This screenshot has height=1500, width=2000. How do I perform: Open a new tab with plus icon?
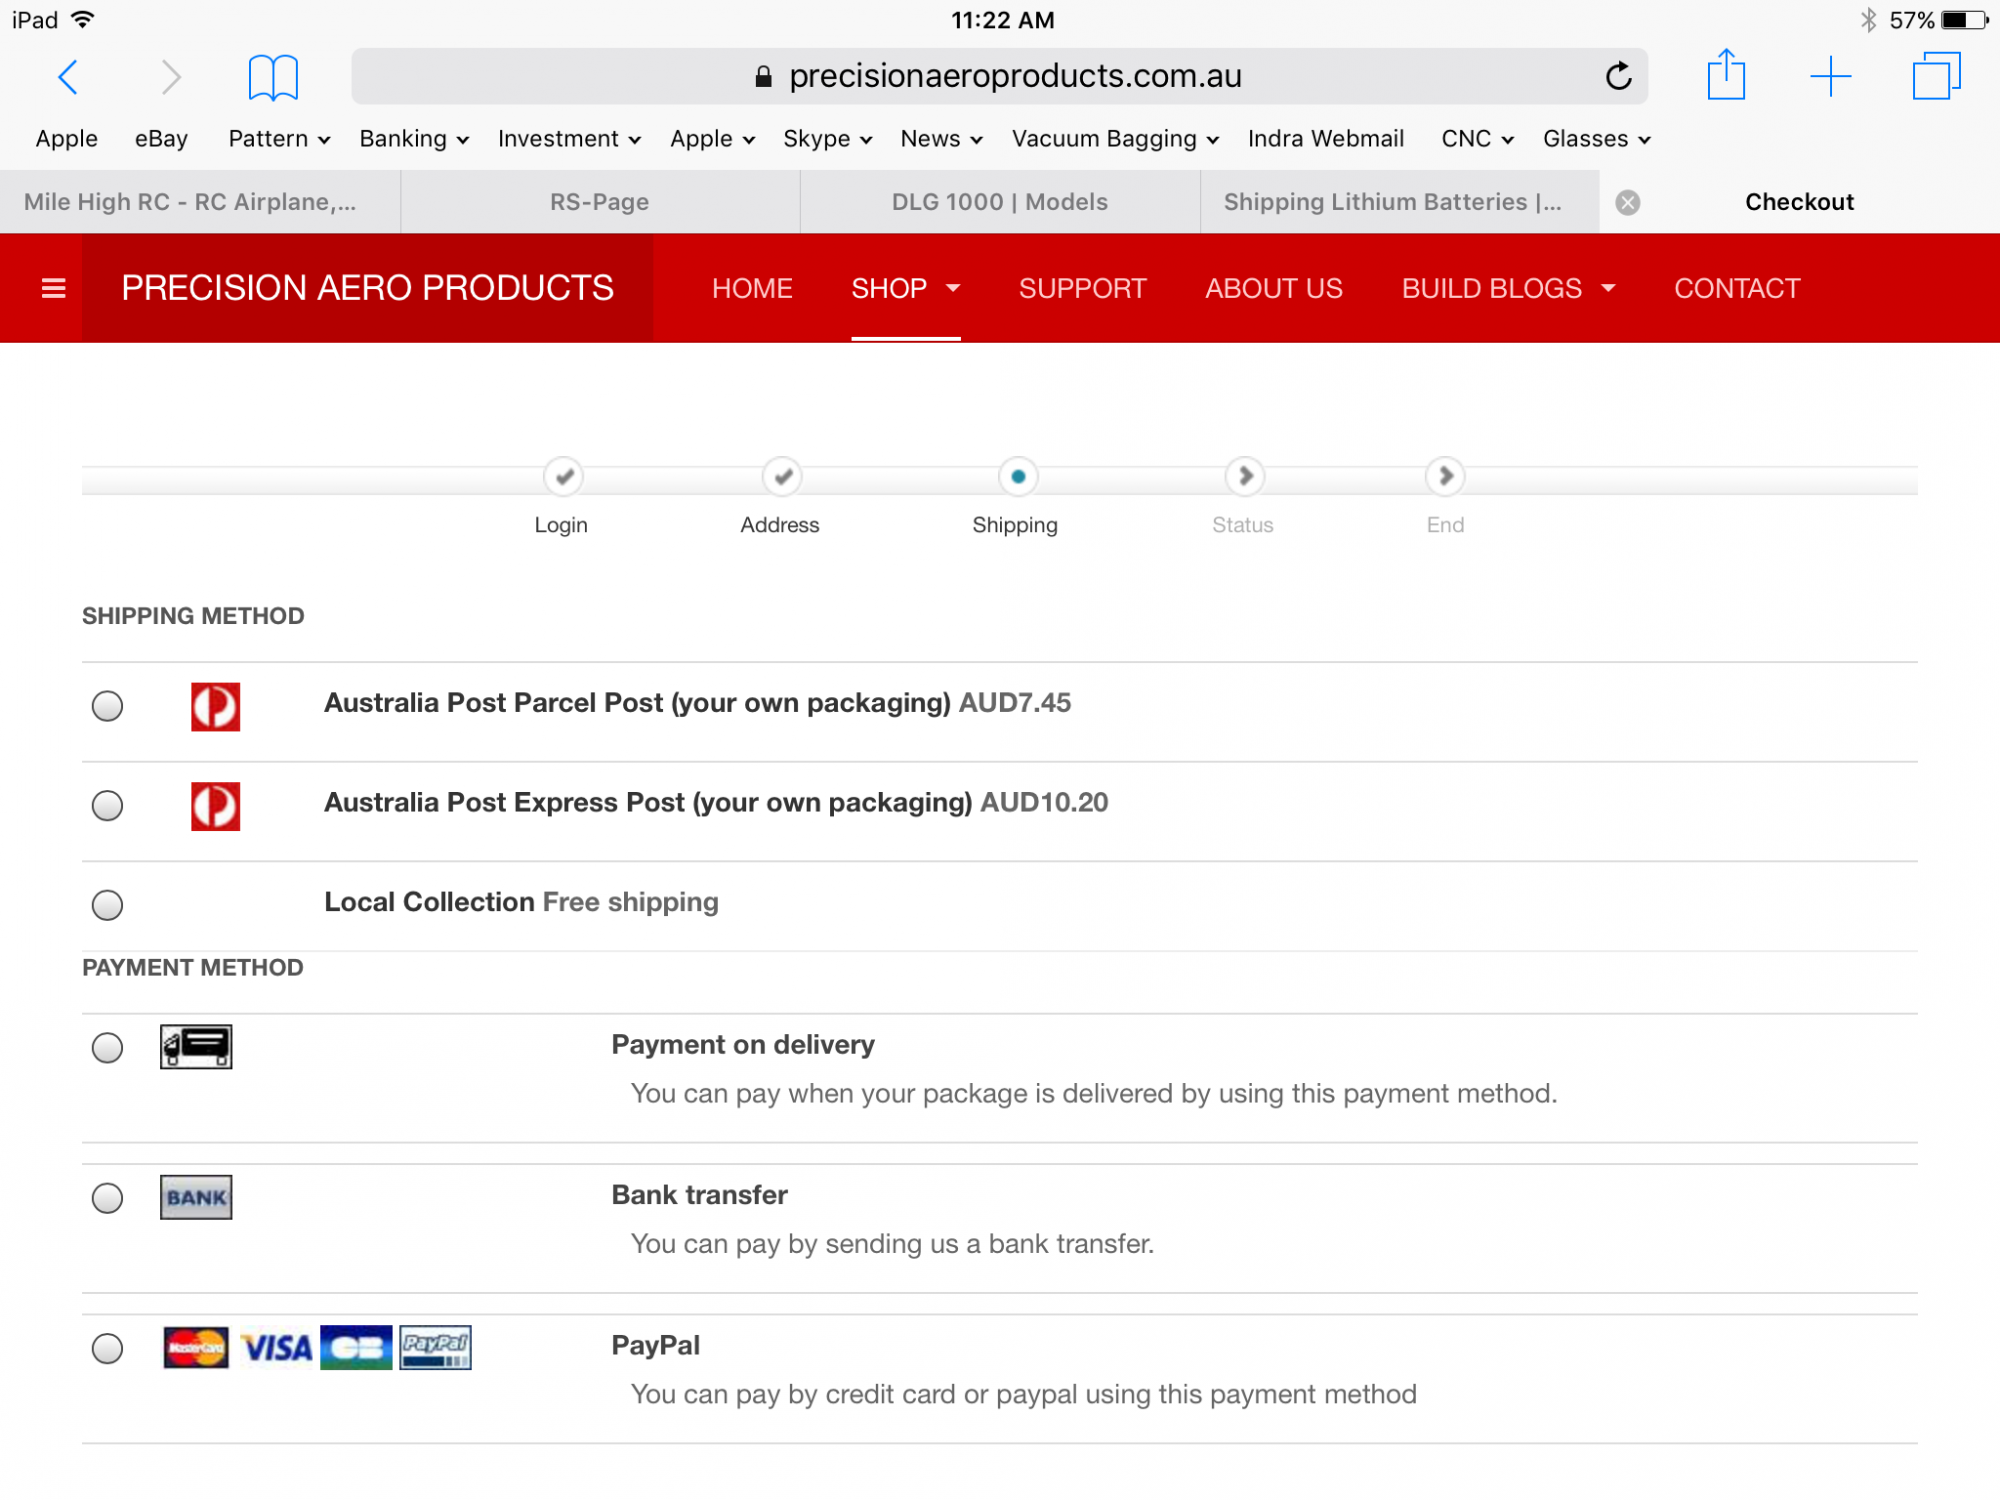1830,76
